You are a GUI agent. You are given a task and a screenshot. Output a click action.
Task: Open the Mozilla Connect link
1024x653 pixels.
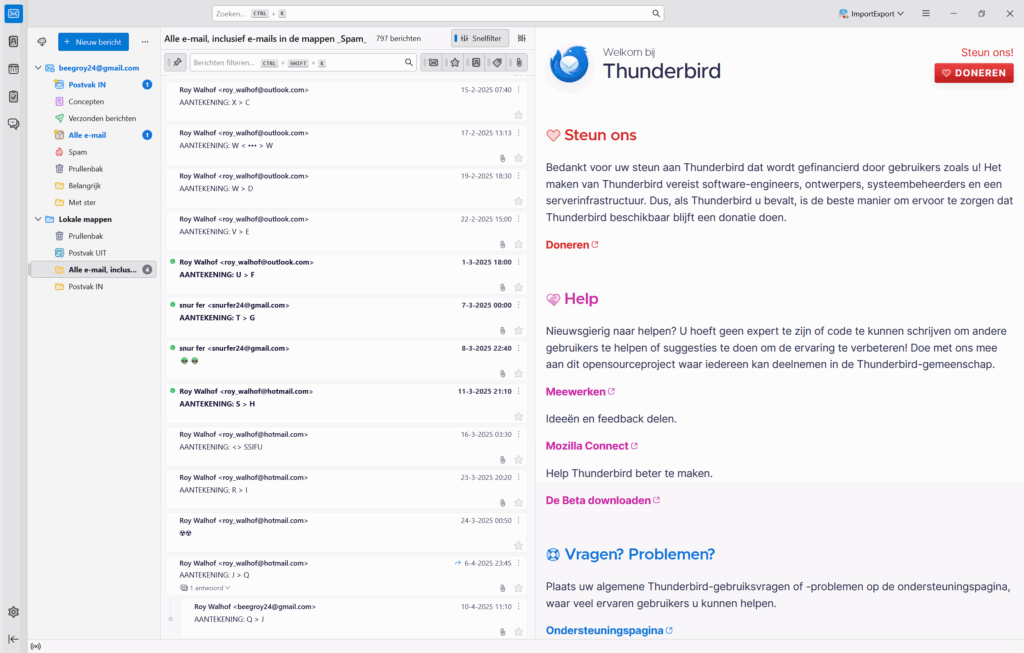click(592, 446)
